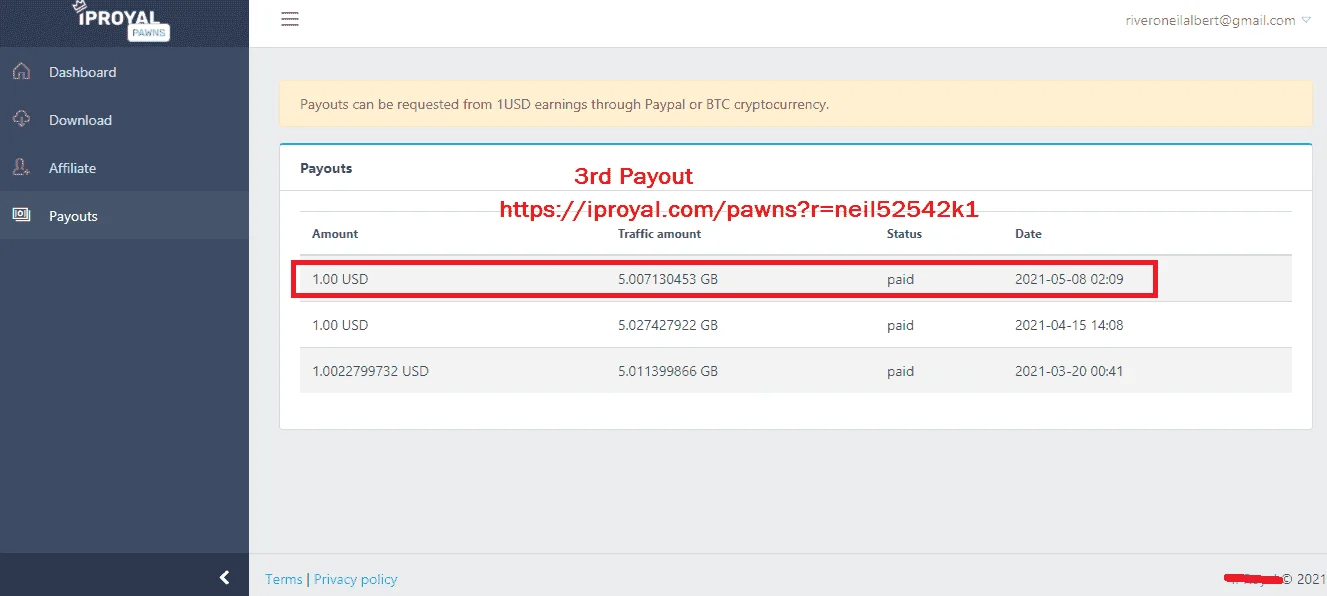
Task: Click the IPRoyal Pawns logo
Action: [123, 21]
